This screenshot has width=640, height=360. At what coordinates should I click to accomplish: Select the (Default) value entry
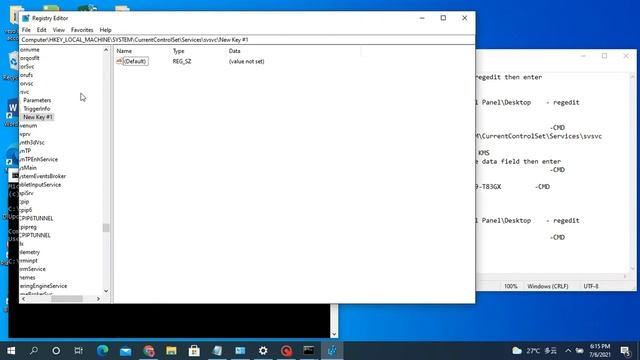point(135,61)
